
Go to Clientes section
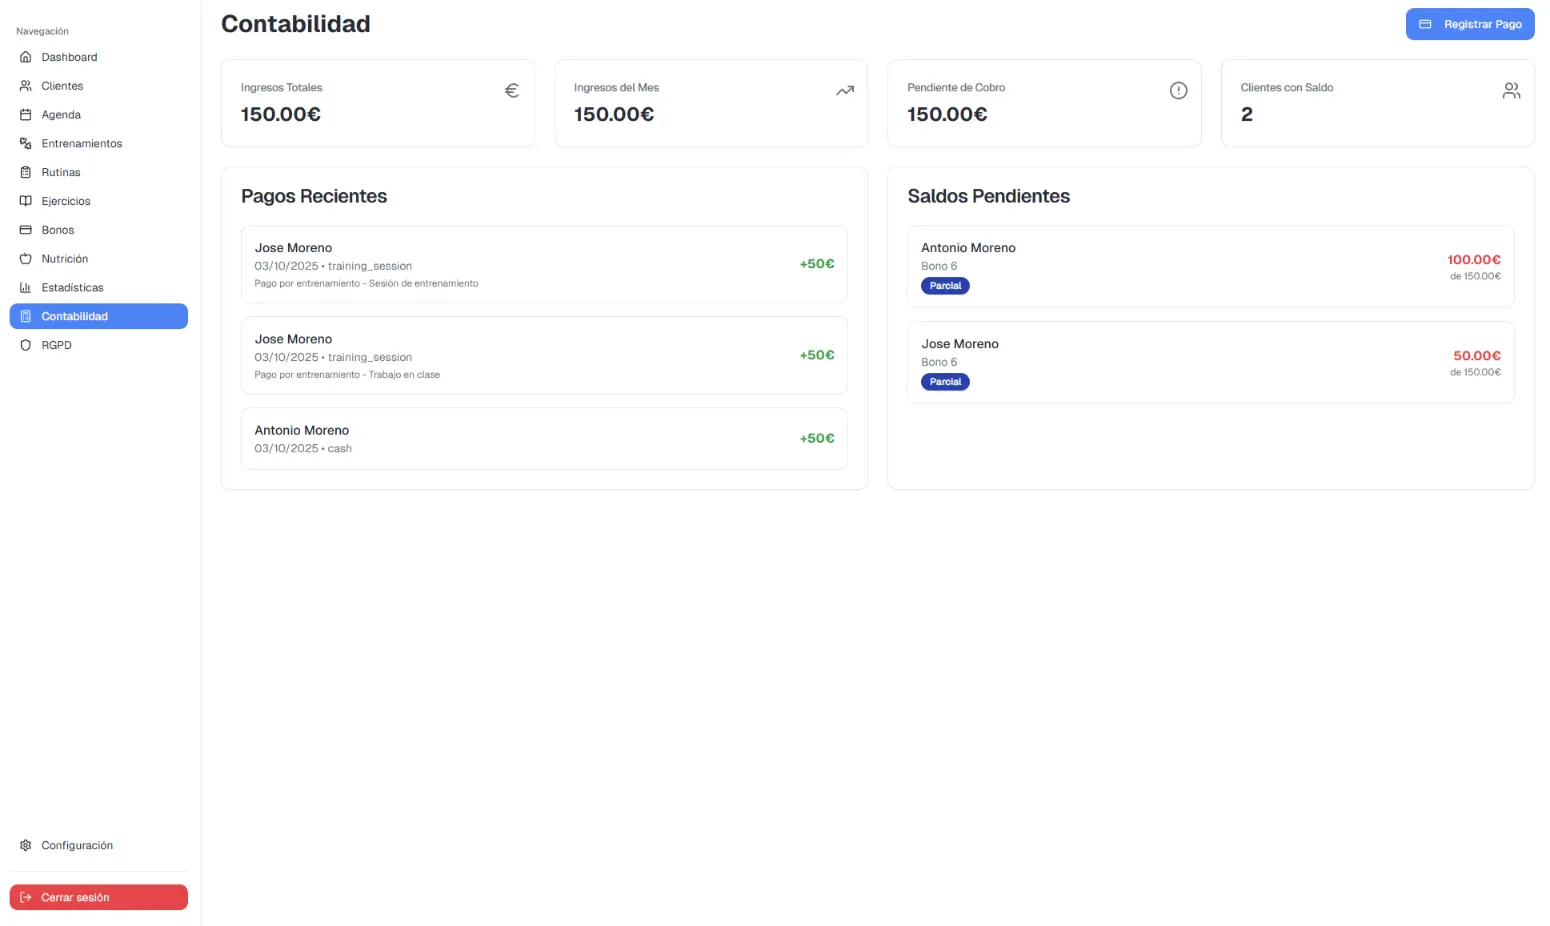pyautogui.click(x=99, y=86)
